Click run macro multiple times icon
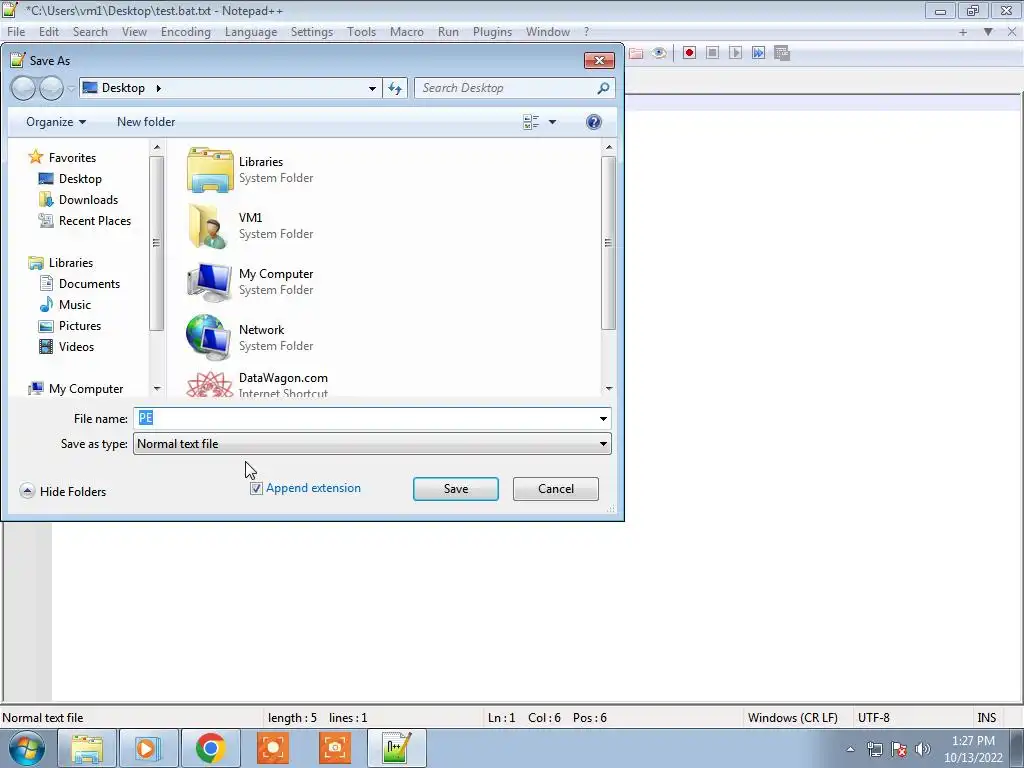Image resolution: width=1024 pixels, height=768 pixels. point(758,53)
